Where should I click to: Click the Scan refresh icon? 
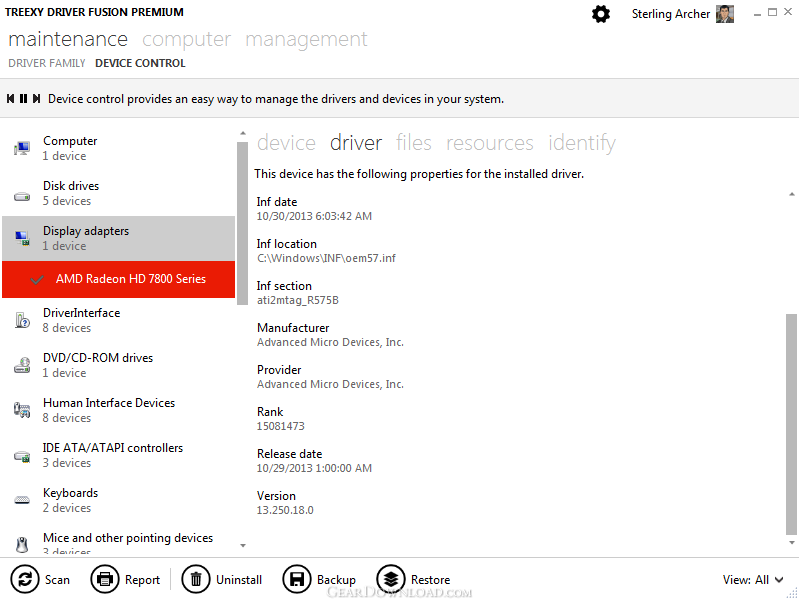(24, 579)
